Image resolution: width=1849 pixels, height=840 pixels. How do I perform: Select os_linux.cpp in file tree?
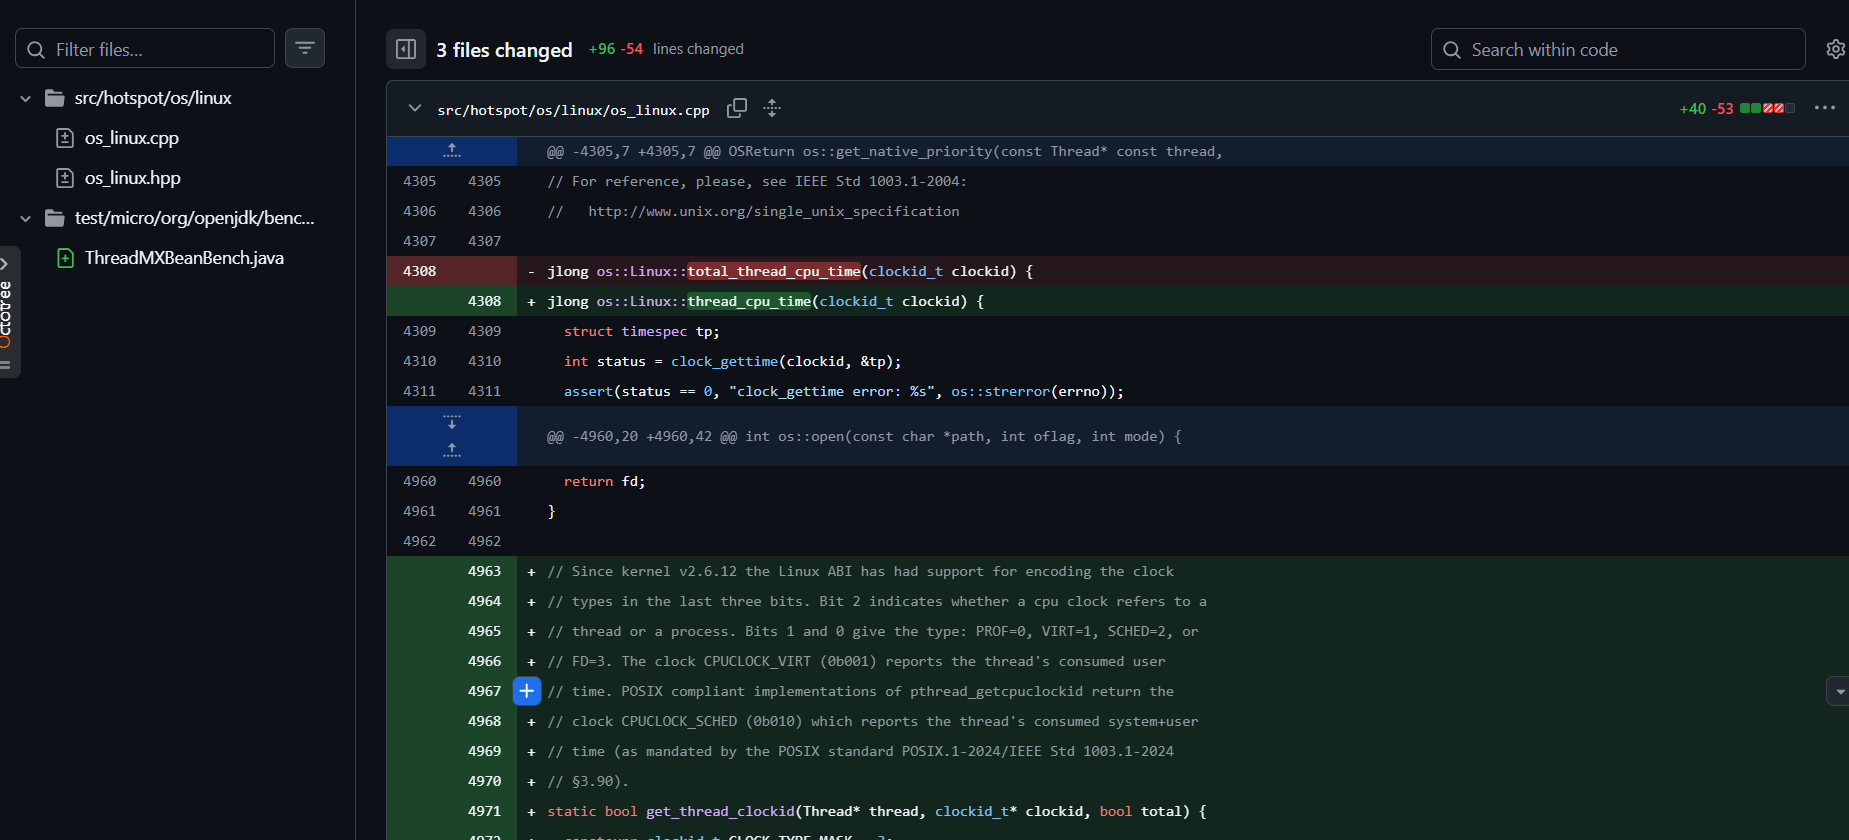coord(132,138)
